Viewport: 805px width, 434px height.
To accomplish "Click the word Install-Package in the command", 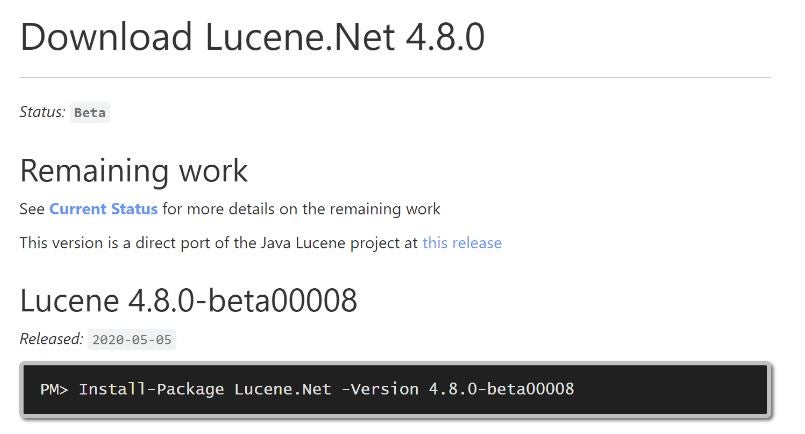I will click(151, 389).
